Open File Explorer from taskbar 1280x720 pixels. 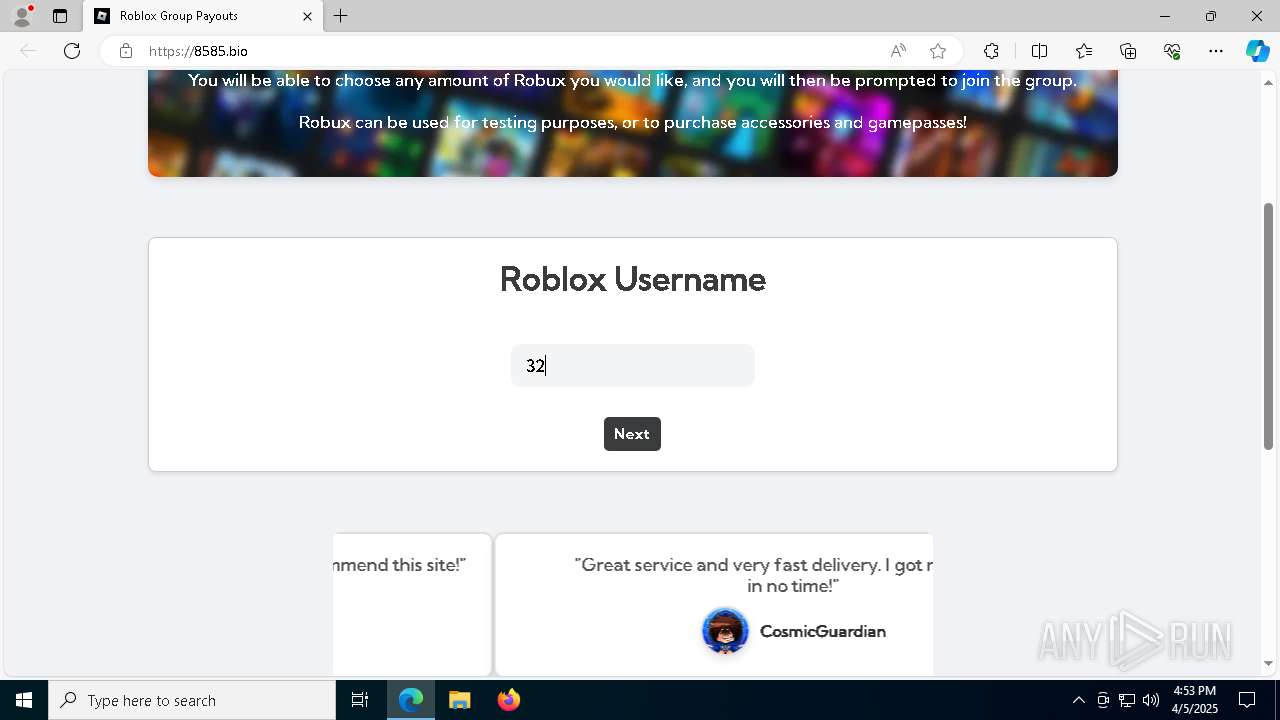click(460, 700)
